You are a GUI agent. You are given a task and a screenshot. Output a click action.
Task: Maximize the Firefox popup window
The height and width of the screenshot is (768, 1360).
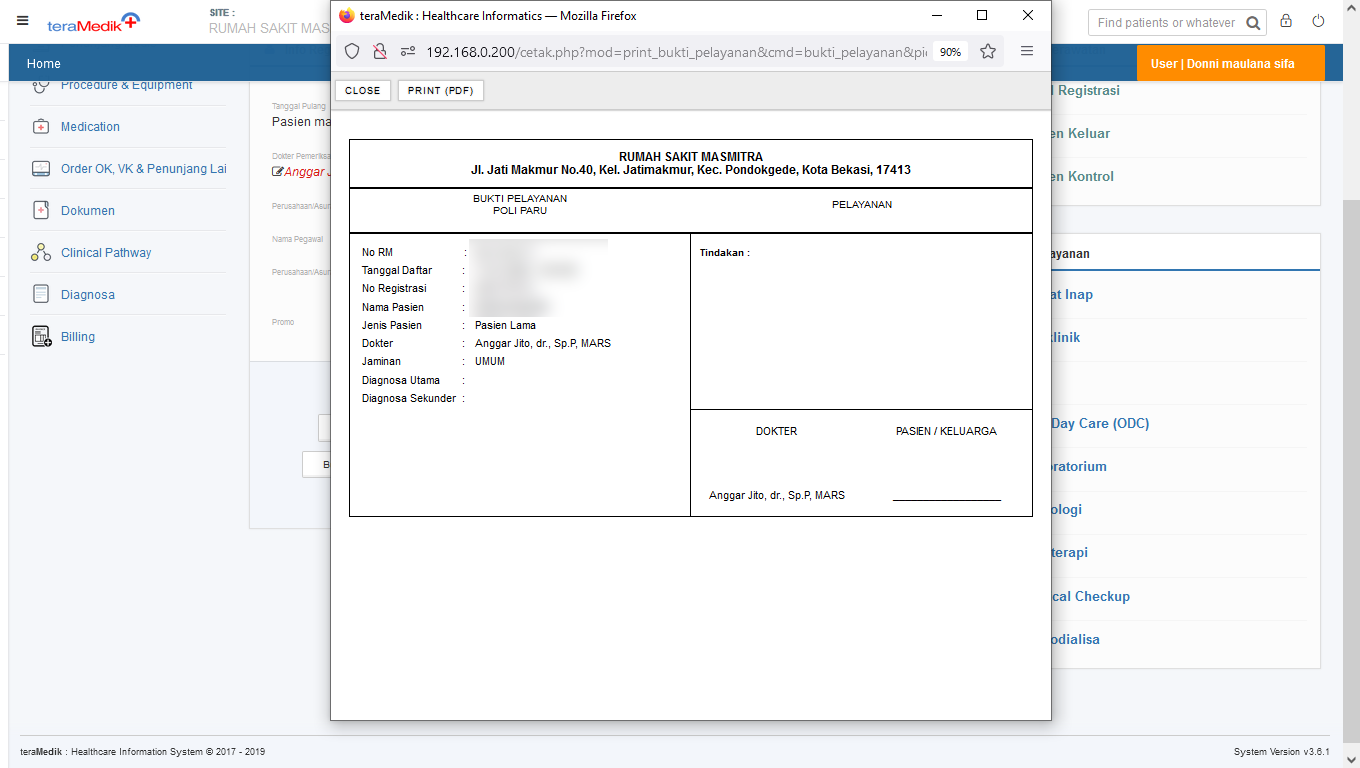point(982,15)
